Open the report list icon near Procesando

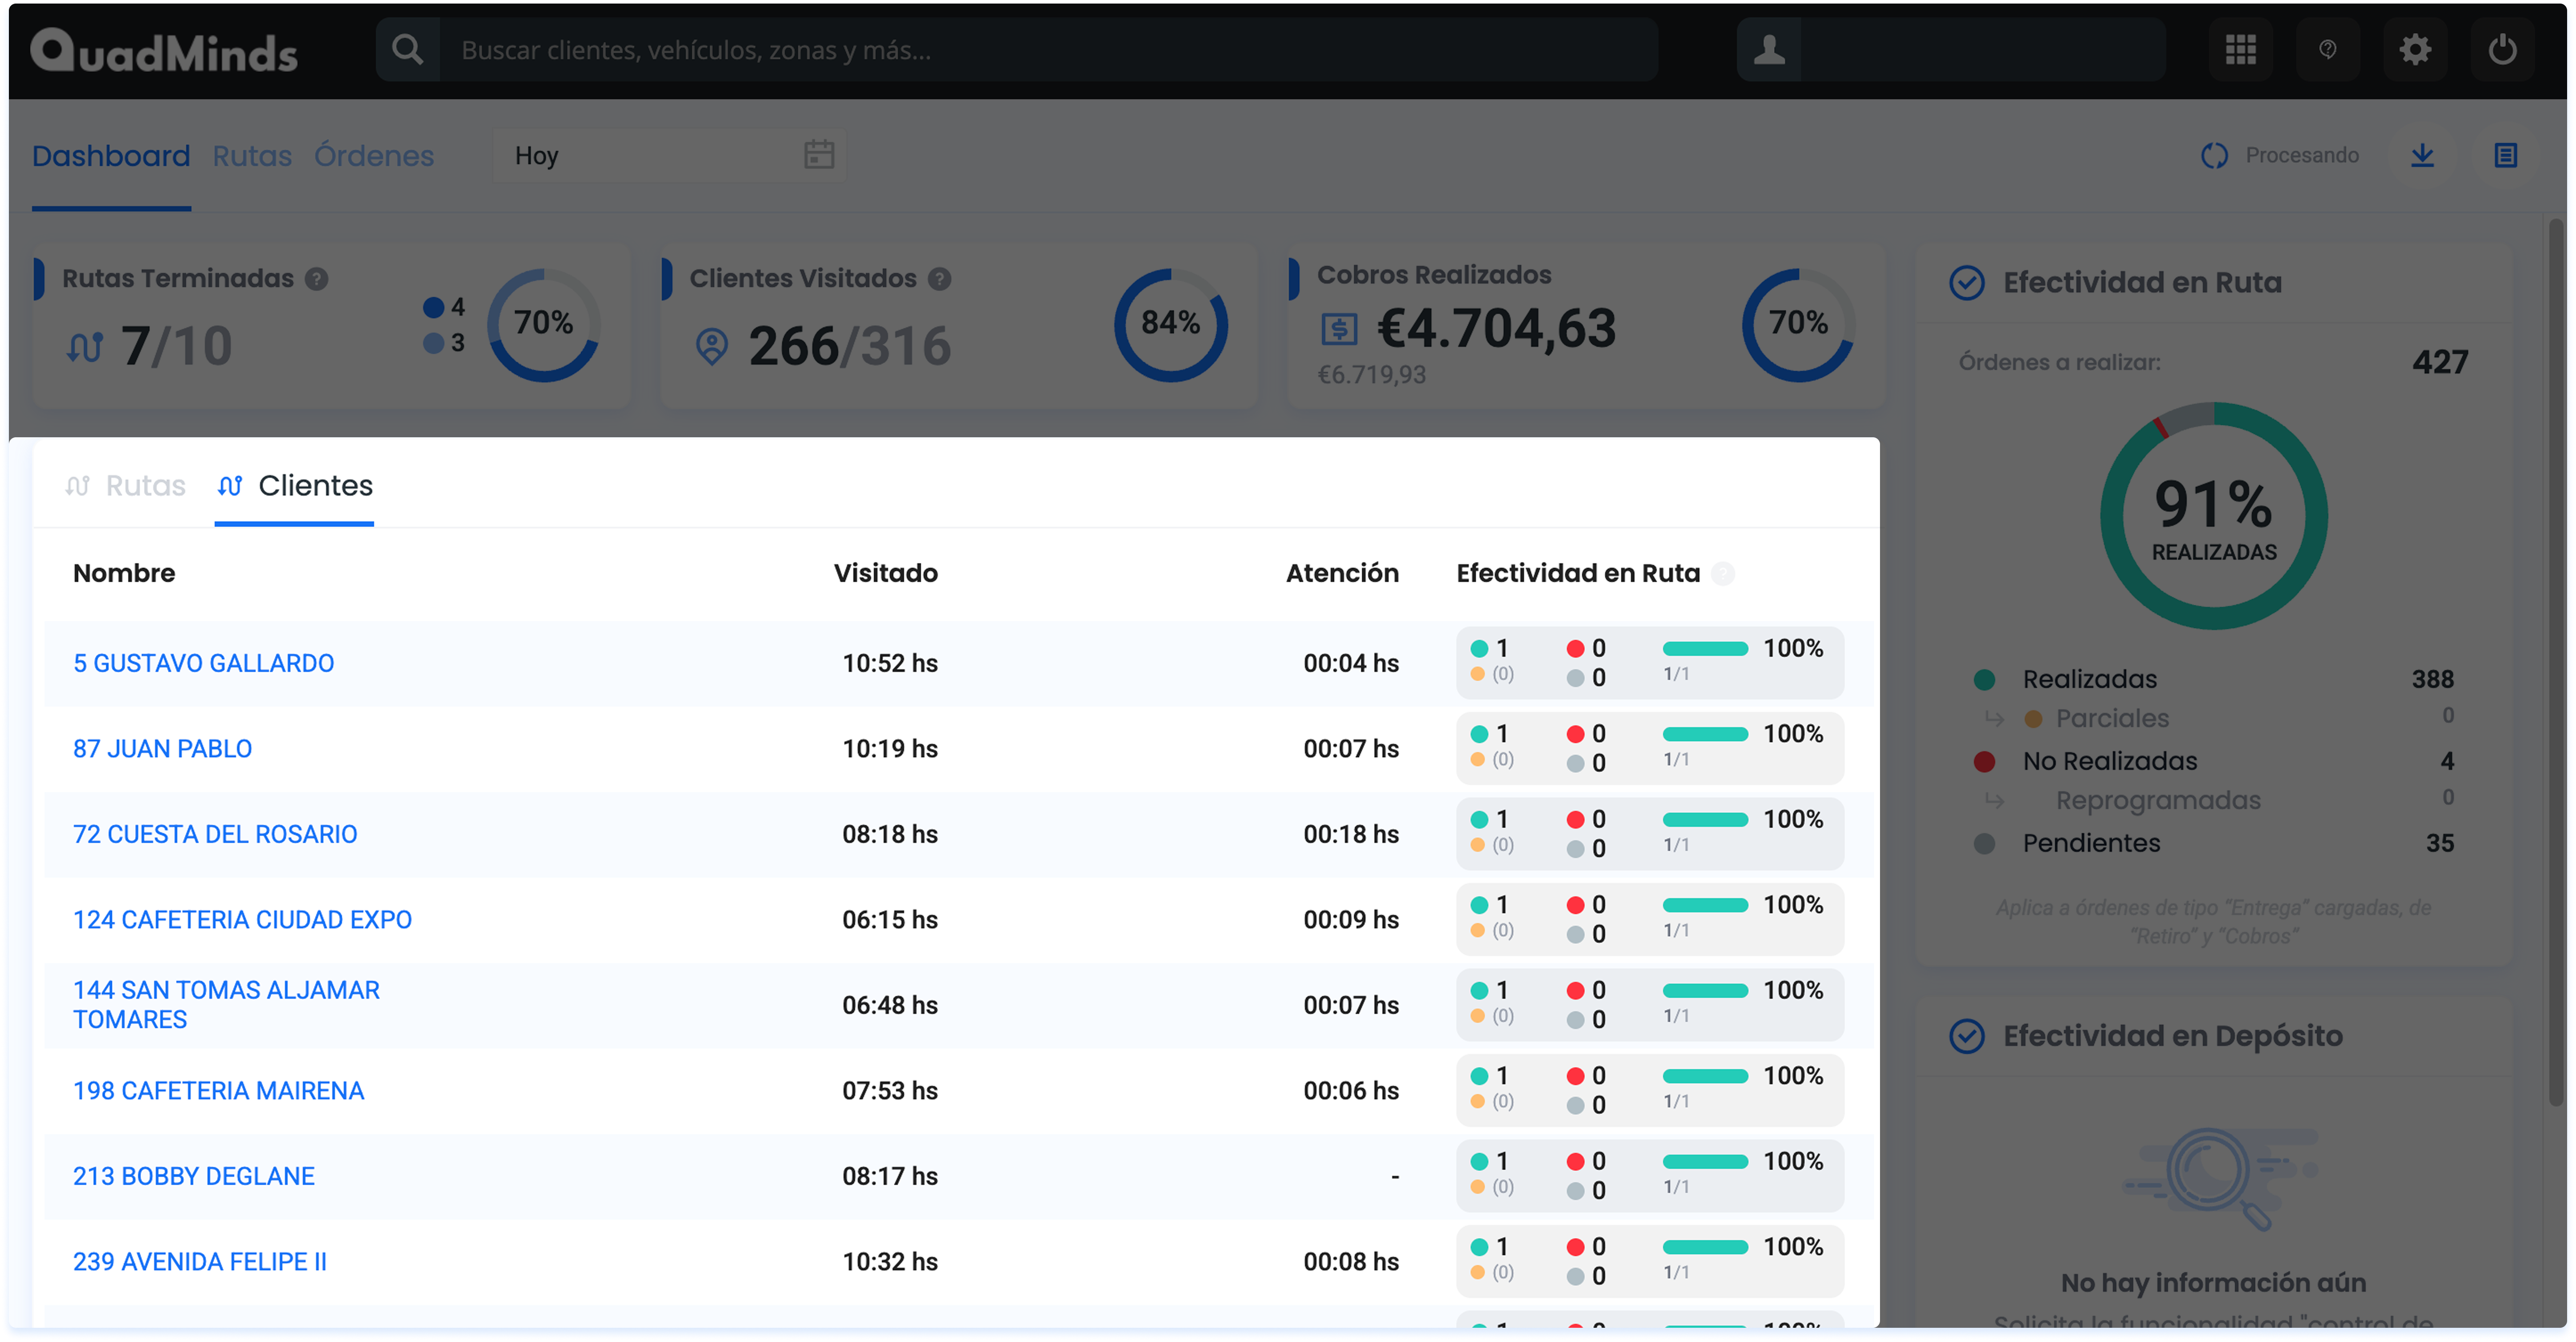(x=2505, y=155)
